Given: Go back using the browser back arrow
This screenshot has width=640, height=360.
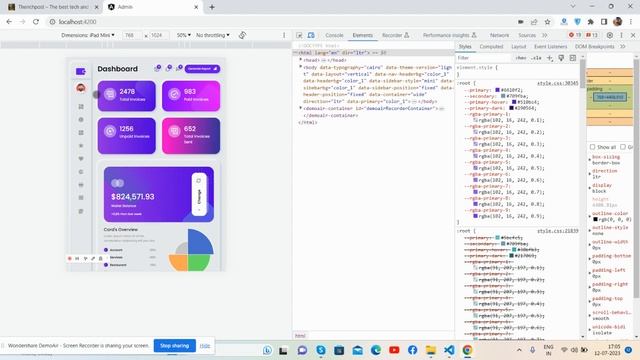Looking at the screenshot, I should click(9, 22).
